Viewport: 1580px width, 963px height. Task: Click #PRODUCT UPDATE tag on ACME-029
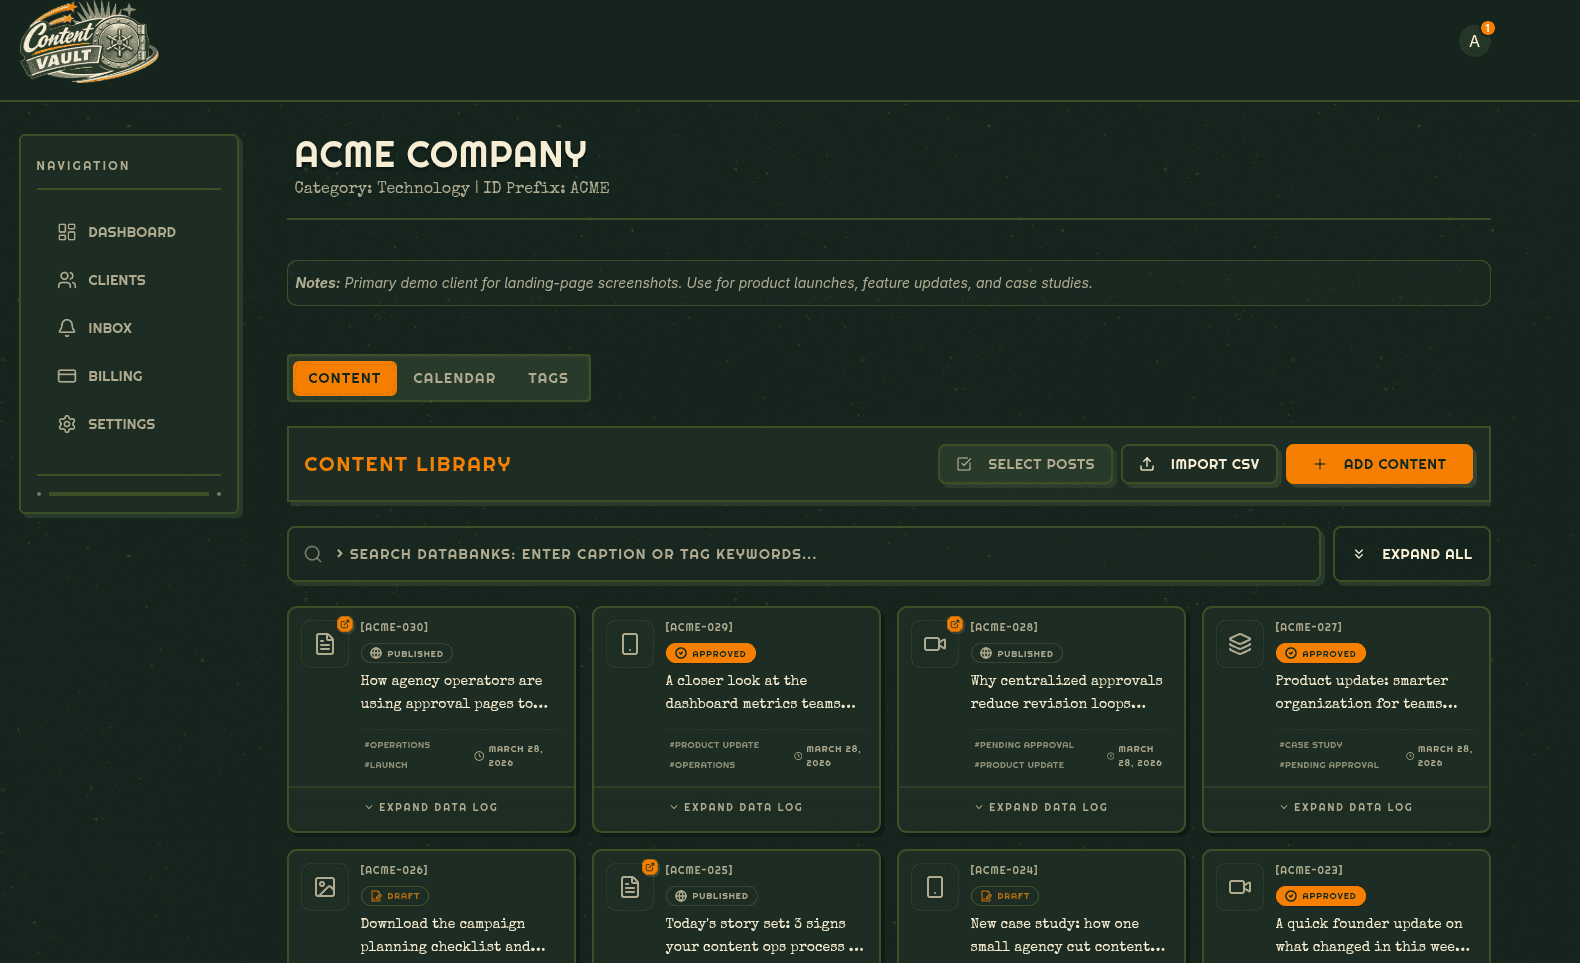pyautogui.click(x=714, y=745)
